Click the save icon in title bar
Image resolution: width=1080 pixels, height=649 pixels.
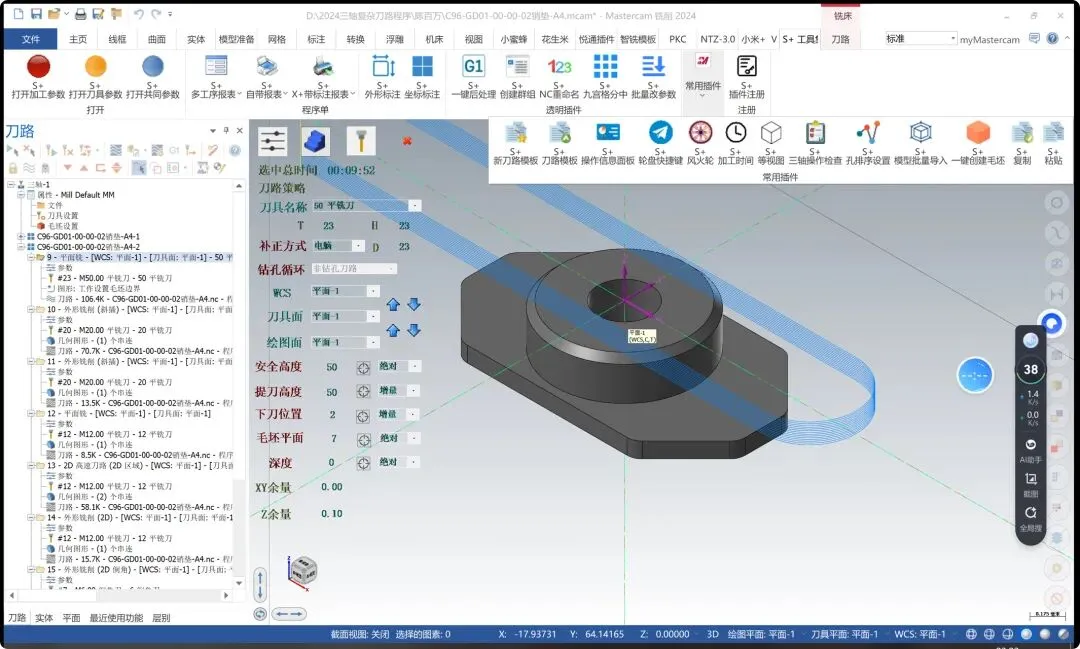36,14
